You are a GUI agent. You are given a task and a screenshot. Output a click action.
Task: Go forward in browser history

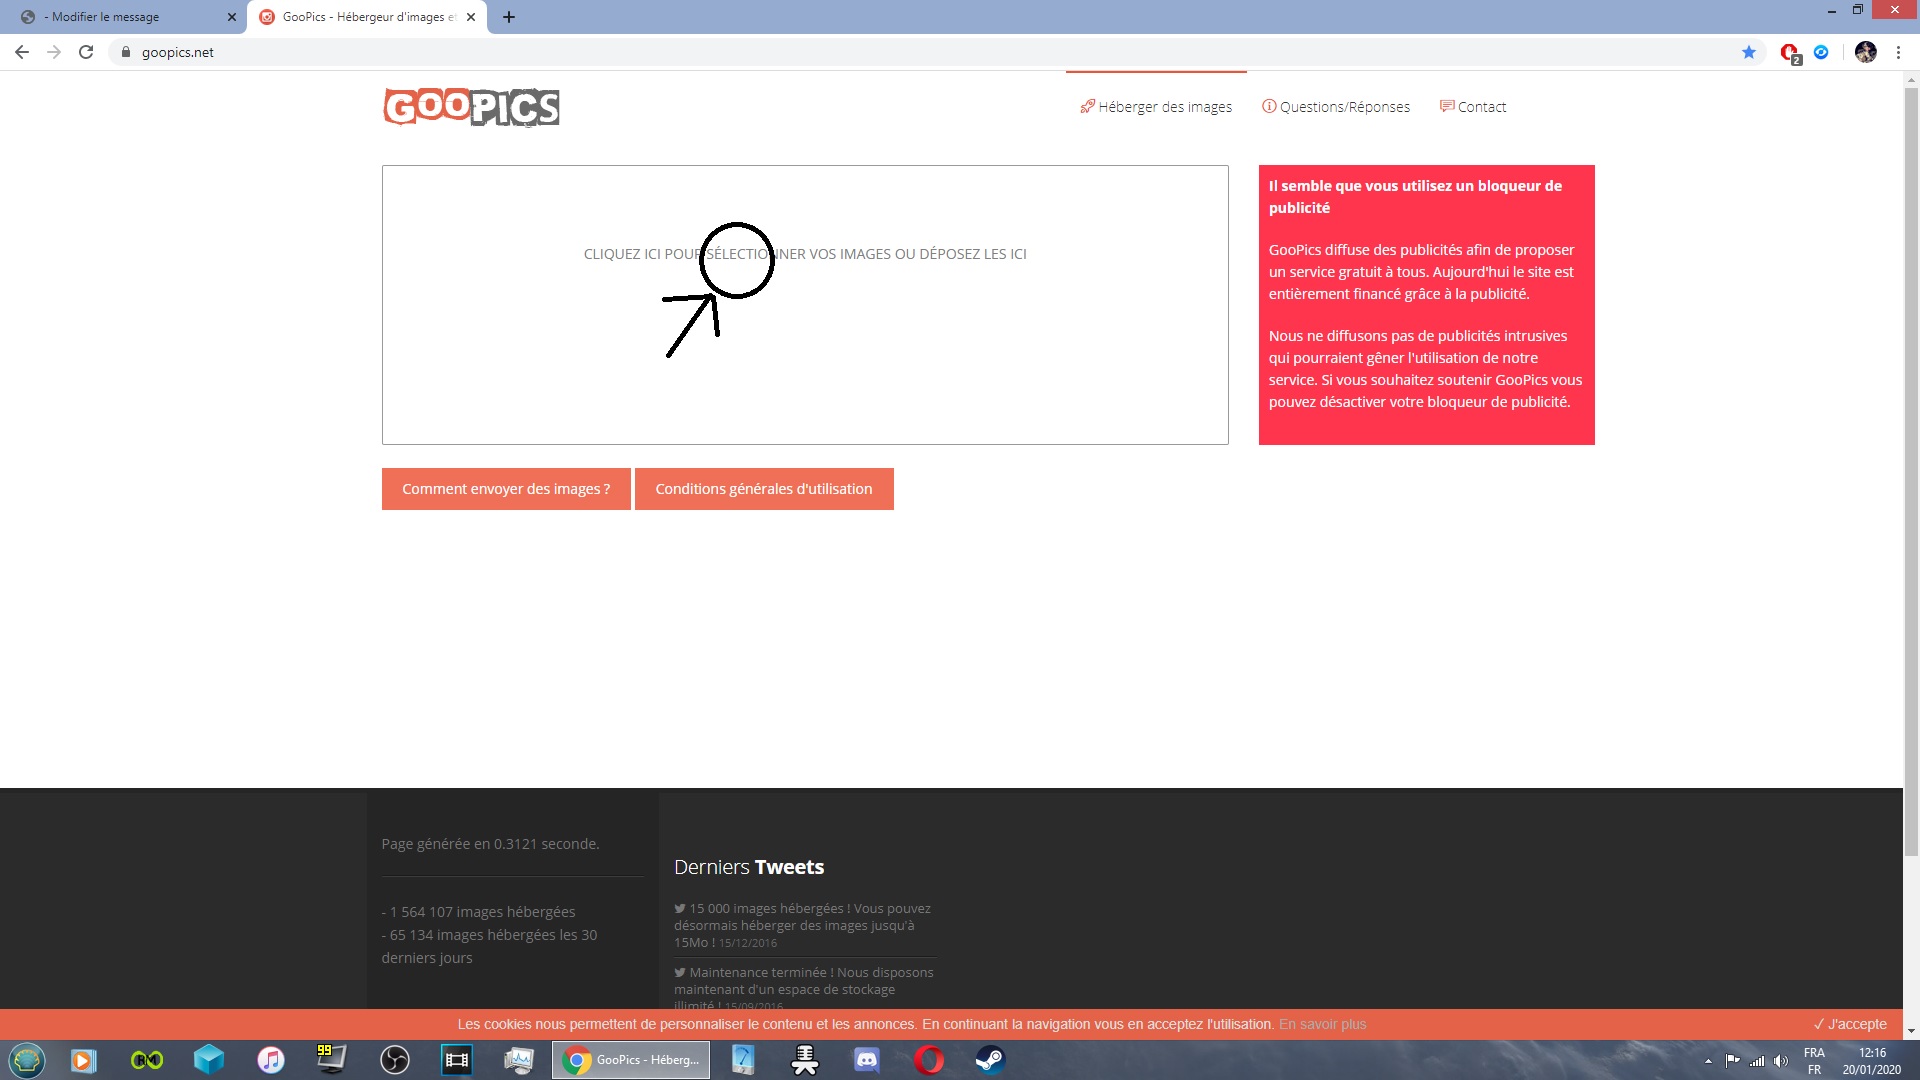pyautogui.click(x=54, y=52)
